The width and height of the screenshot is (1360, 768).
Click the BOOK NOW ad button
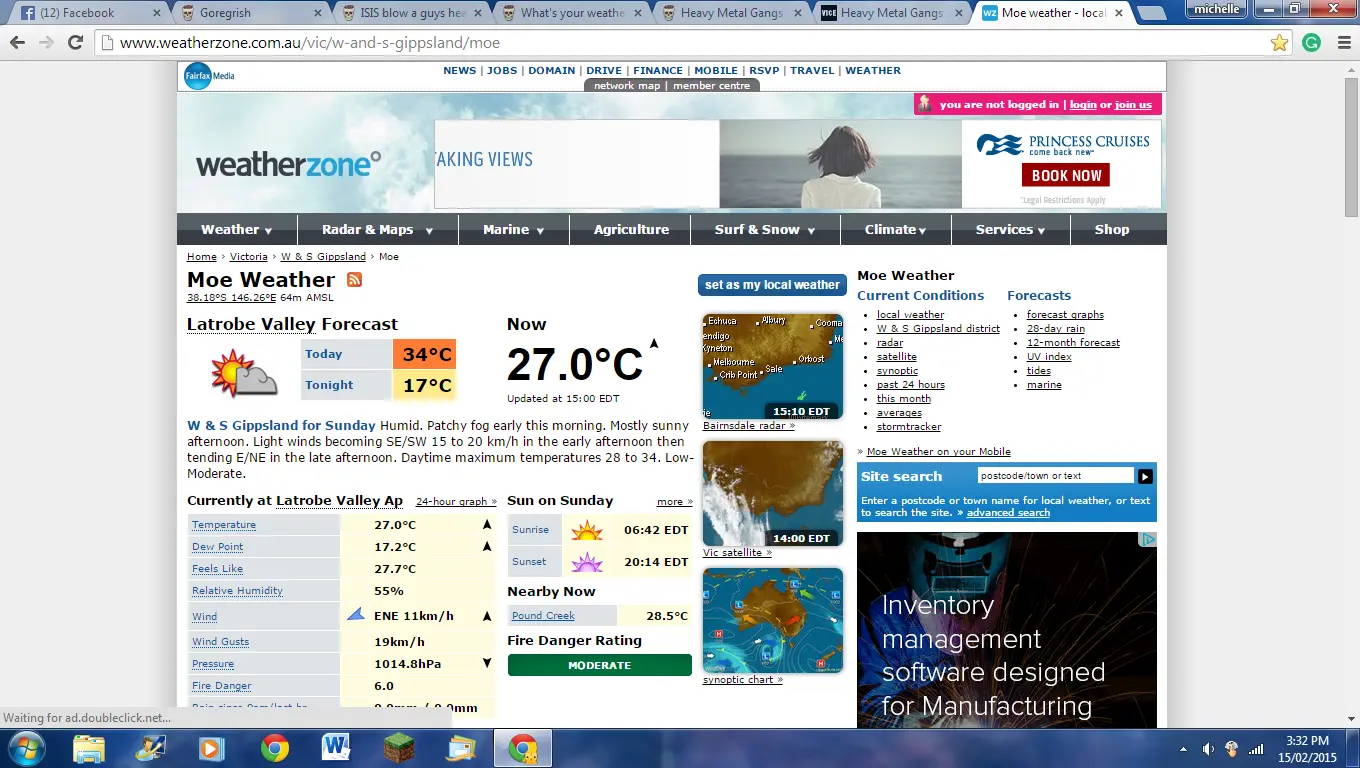[x=1066, y=175]
